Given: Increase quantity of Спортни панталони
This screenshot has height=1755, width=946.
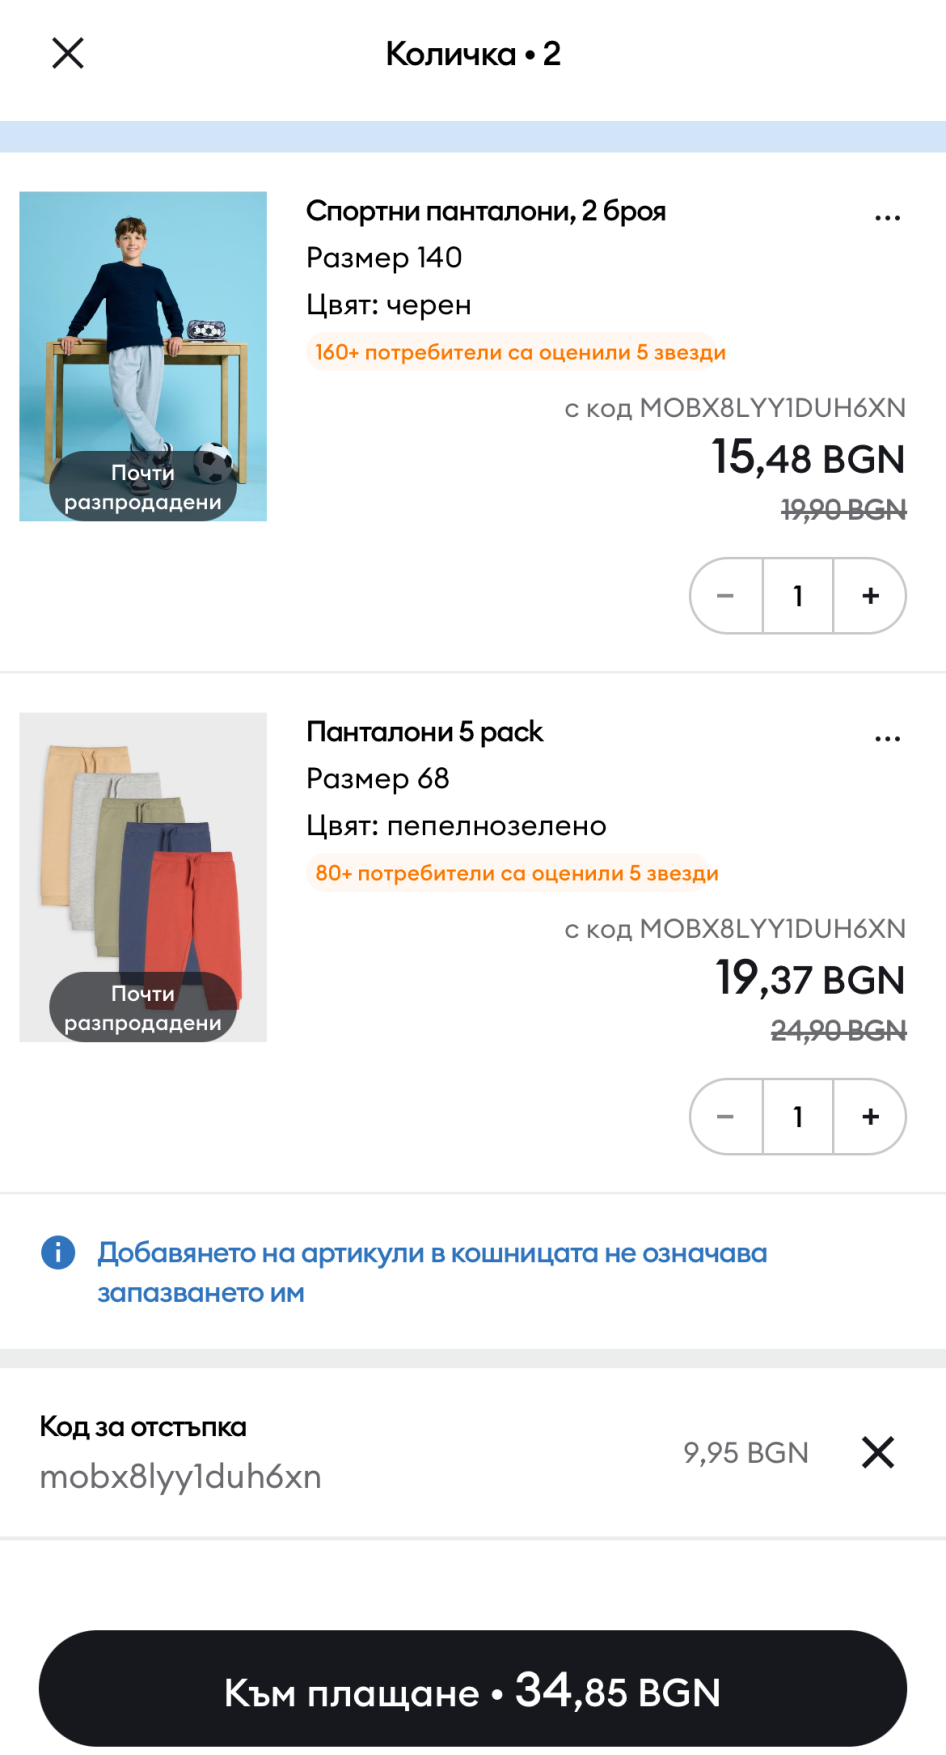Looking at the screenshot, I should click(870, 596).
